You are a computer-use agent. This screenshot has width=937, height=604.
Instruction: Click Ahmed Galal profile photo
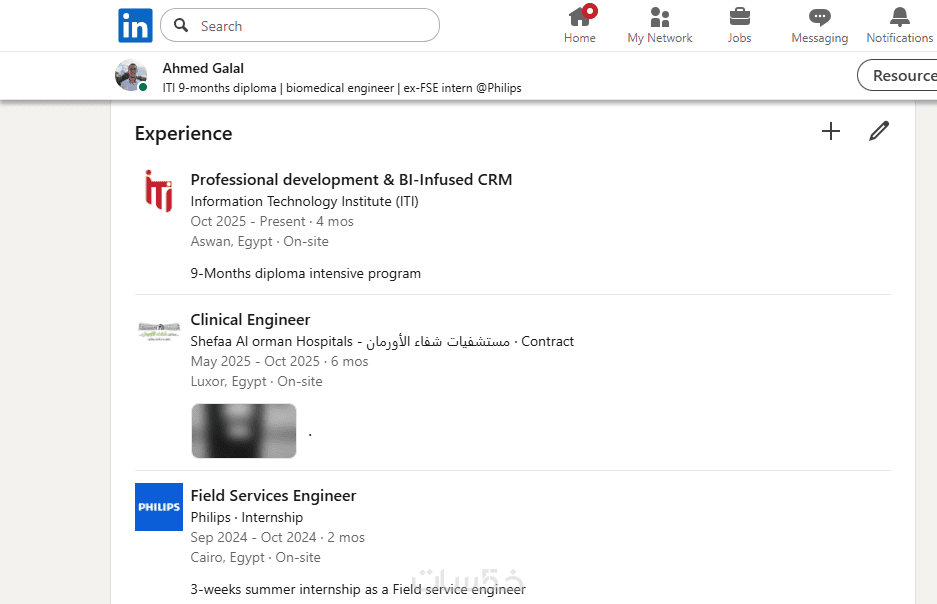pyautogui.click(x=131, y=75)
